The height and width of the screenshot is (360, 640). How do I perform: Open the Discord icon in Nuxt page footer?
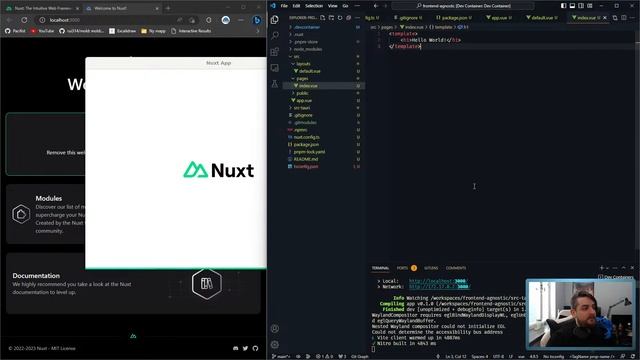[236, 348]
